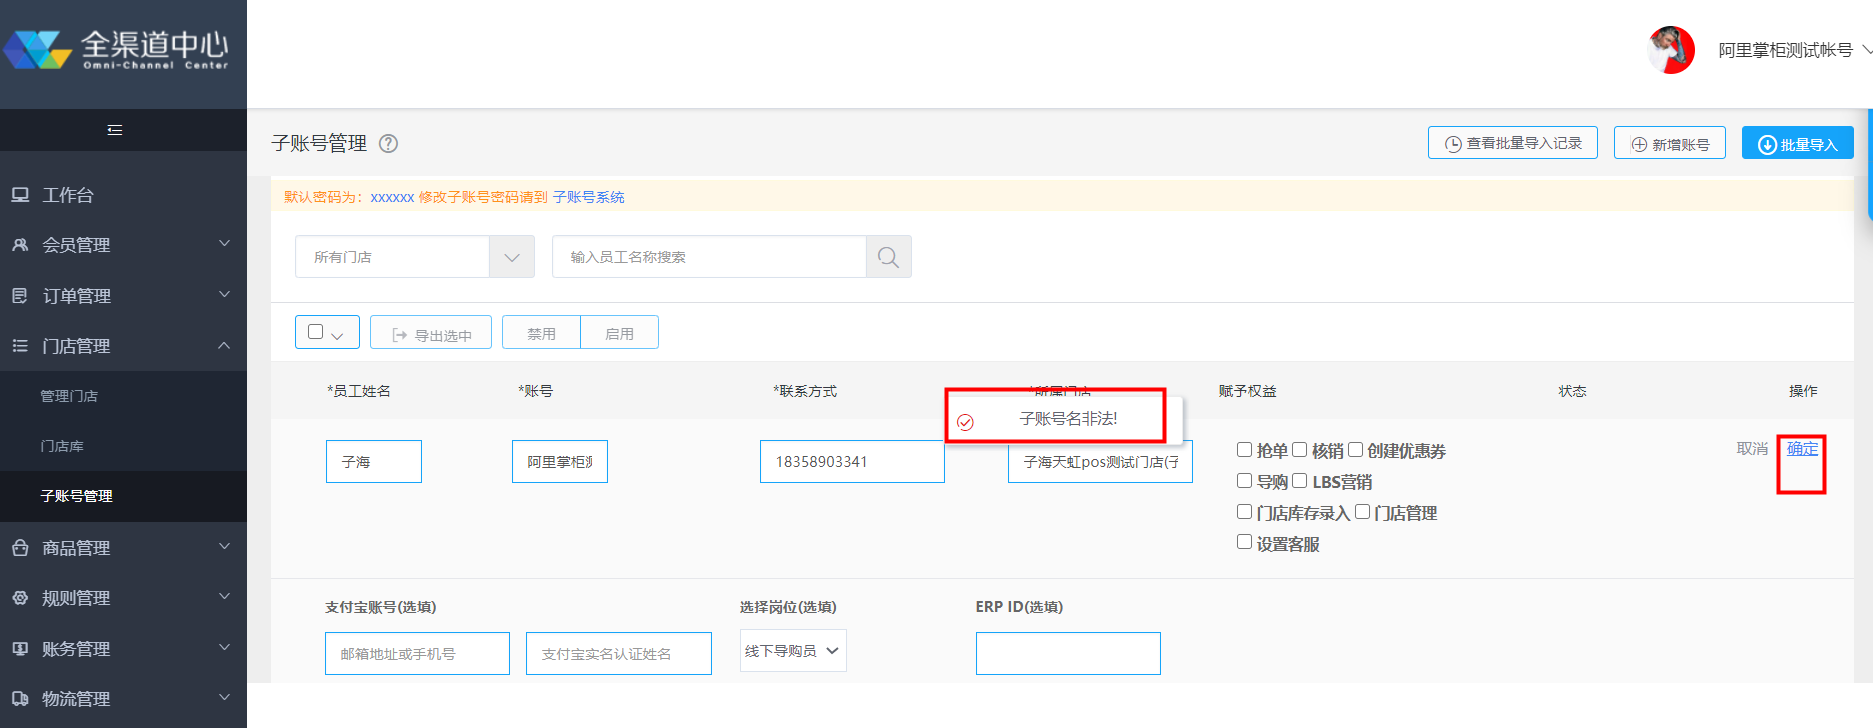
Task: Click the 全渠道中心 logo
Action: point(116,49)
